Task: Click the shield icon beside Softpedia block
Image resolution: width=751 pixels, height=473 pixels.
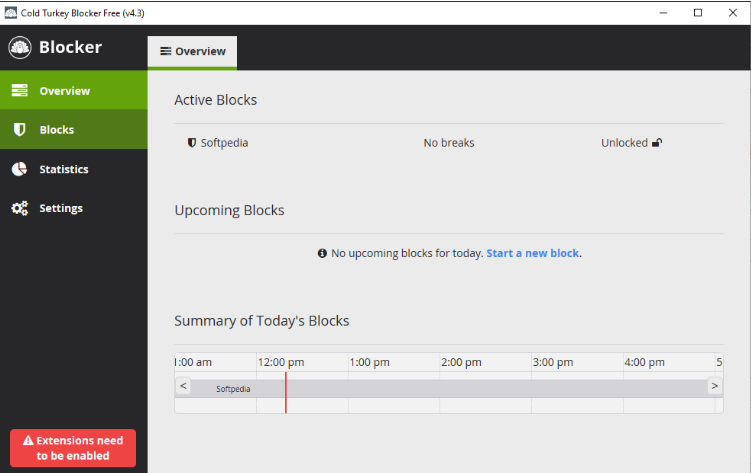Action: tap(192, 143)
